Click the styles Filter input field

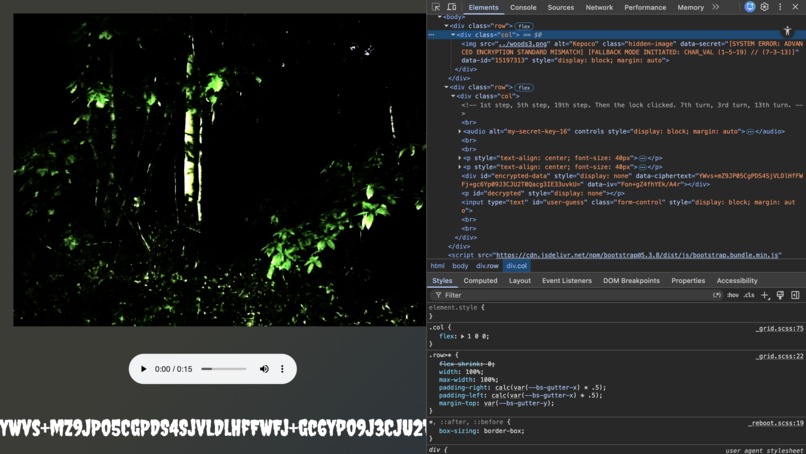(571, 295)
